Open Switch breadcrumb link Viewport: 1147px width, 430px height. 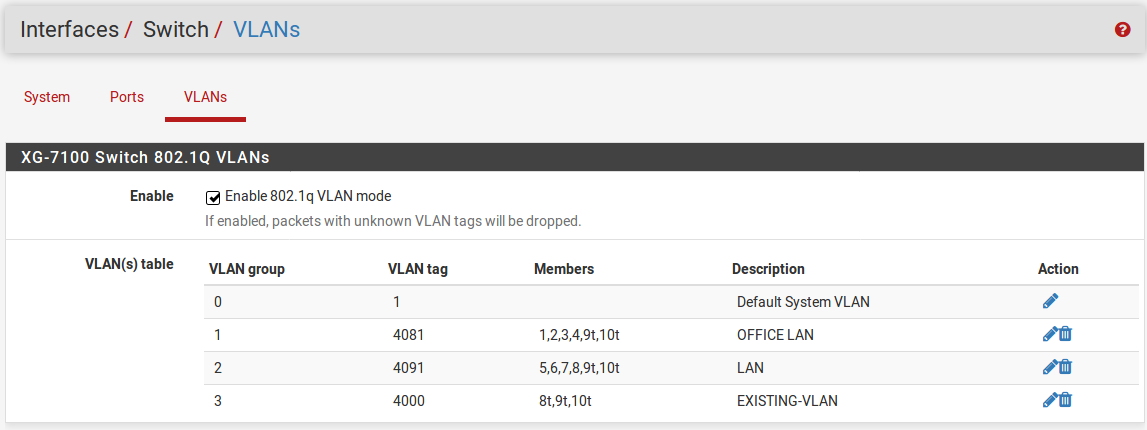click(175, 30)
